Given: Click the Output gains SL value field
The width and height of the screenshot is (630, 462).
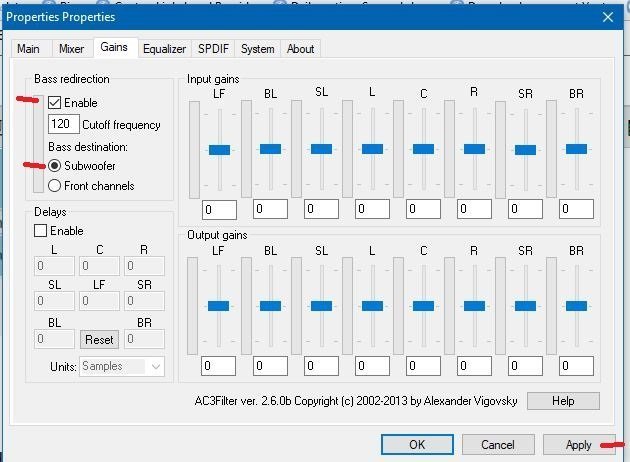Looking at the screenshot, I should (x=321, y=366).
